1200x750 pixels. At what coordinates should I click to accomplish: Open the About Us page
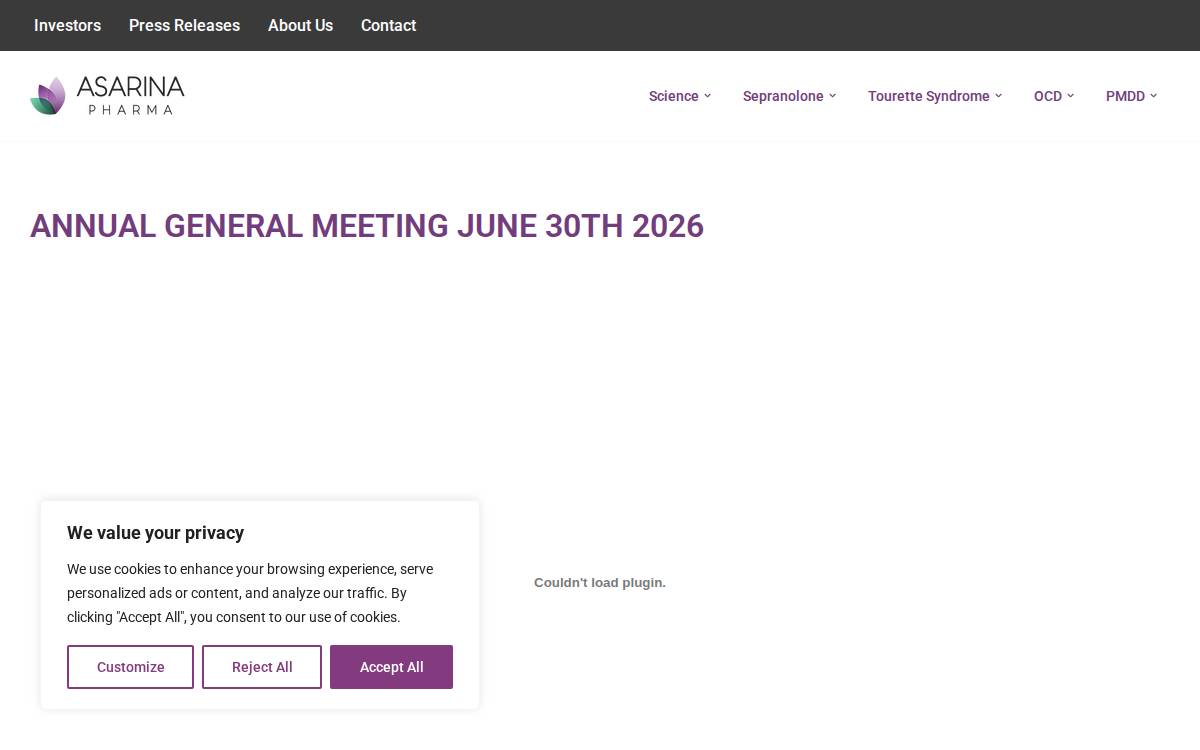pos(300,25)
